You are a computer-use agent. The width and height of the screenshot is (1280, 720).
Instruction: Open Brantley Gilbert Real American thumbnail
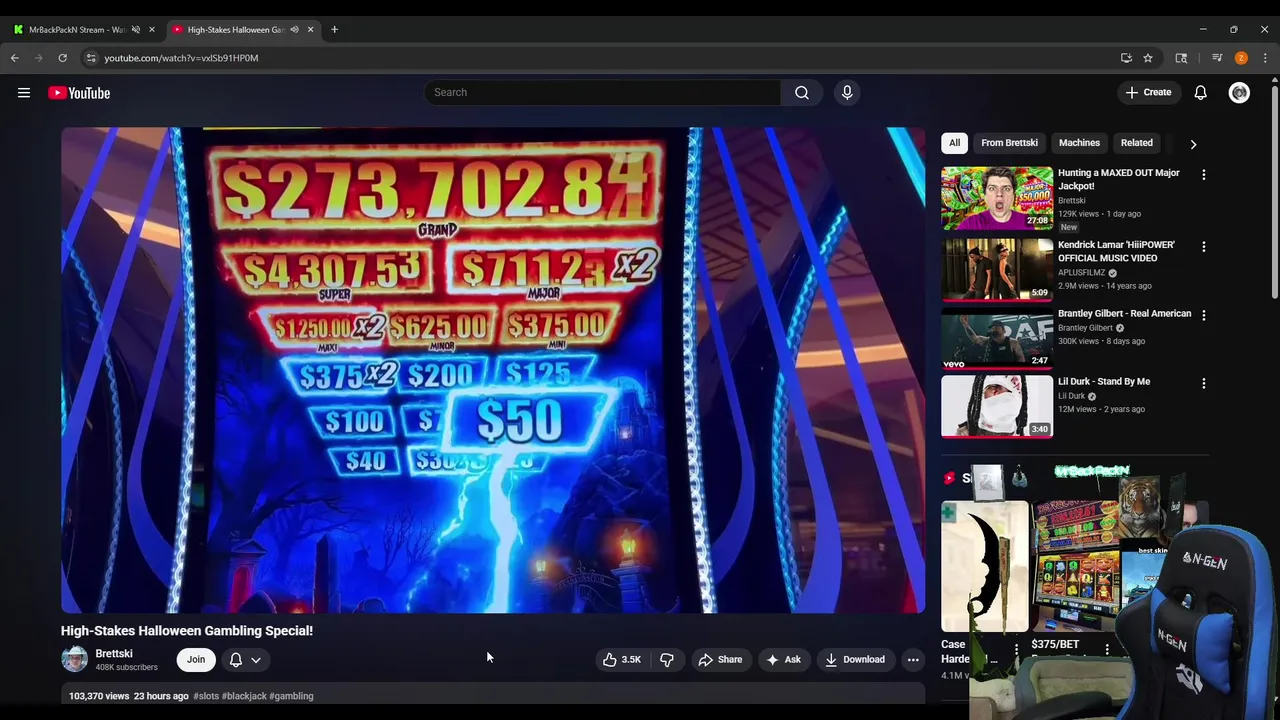pyautogui.click(x=997, y=338)
